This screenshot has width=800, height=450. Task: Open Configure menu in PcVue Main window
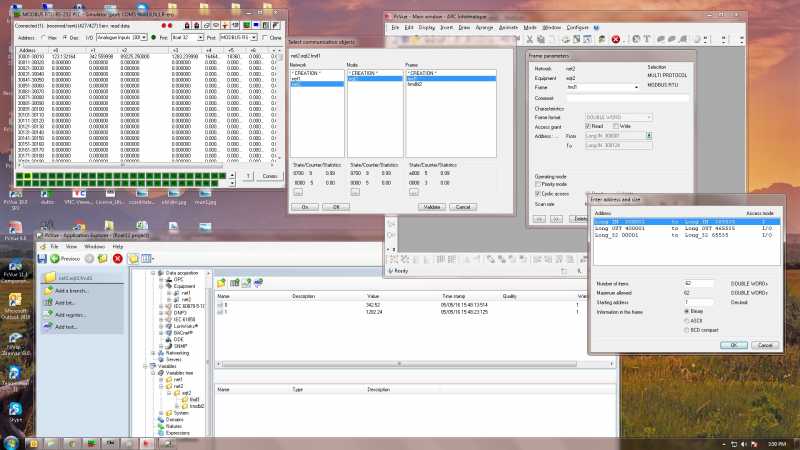[x=578, y=28]
